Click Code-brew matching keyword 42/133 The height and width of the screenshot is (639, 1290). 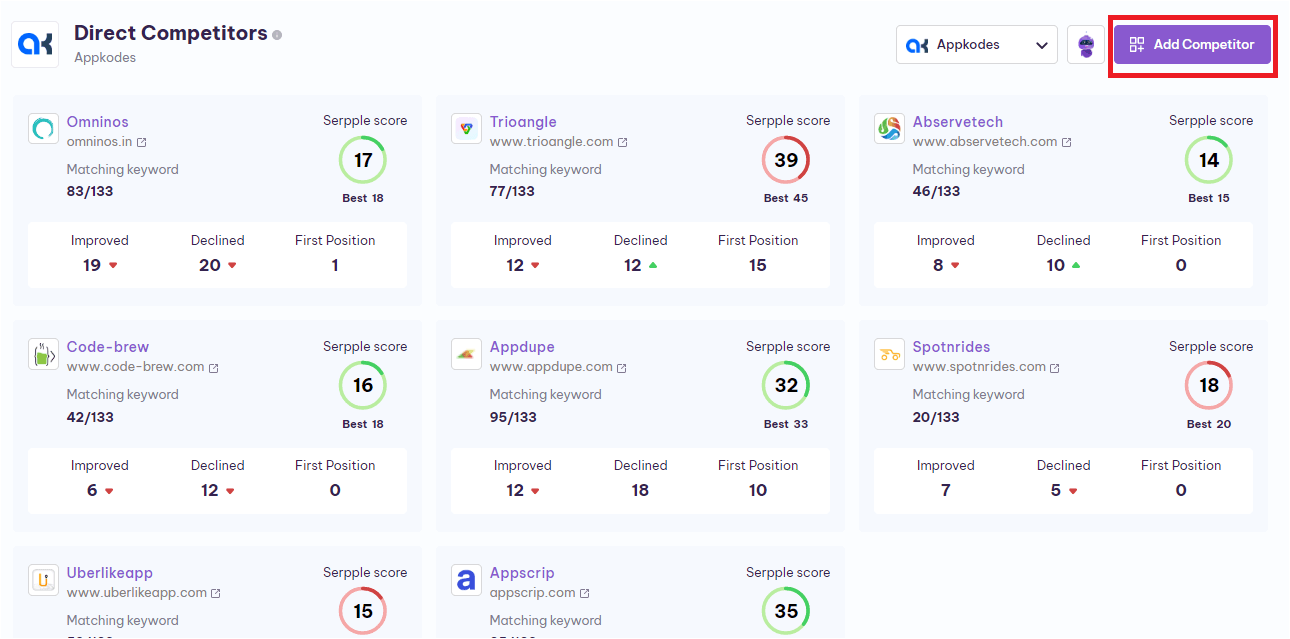tap(90, 417)
